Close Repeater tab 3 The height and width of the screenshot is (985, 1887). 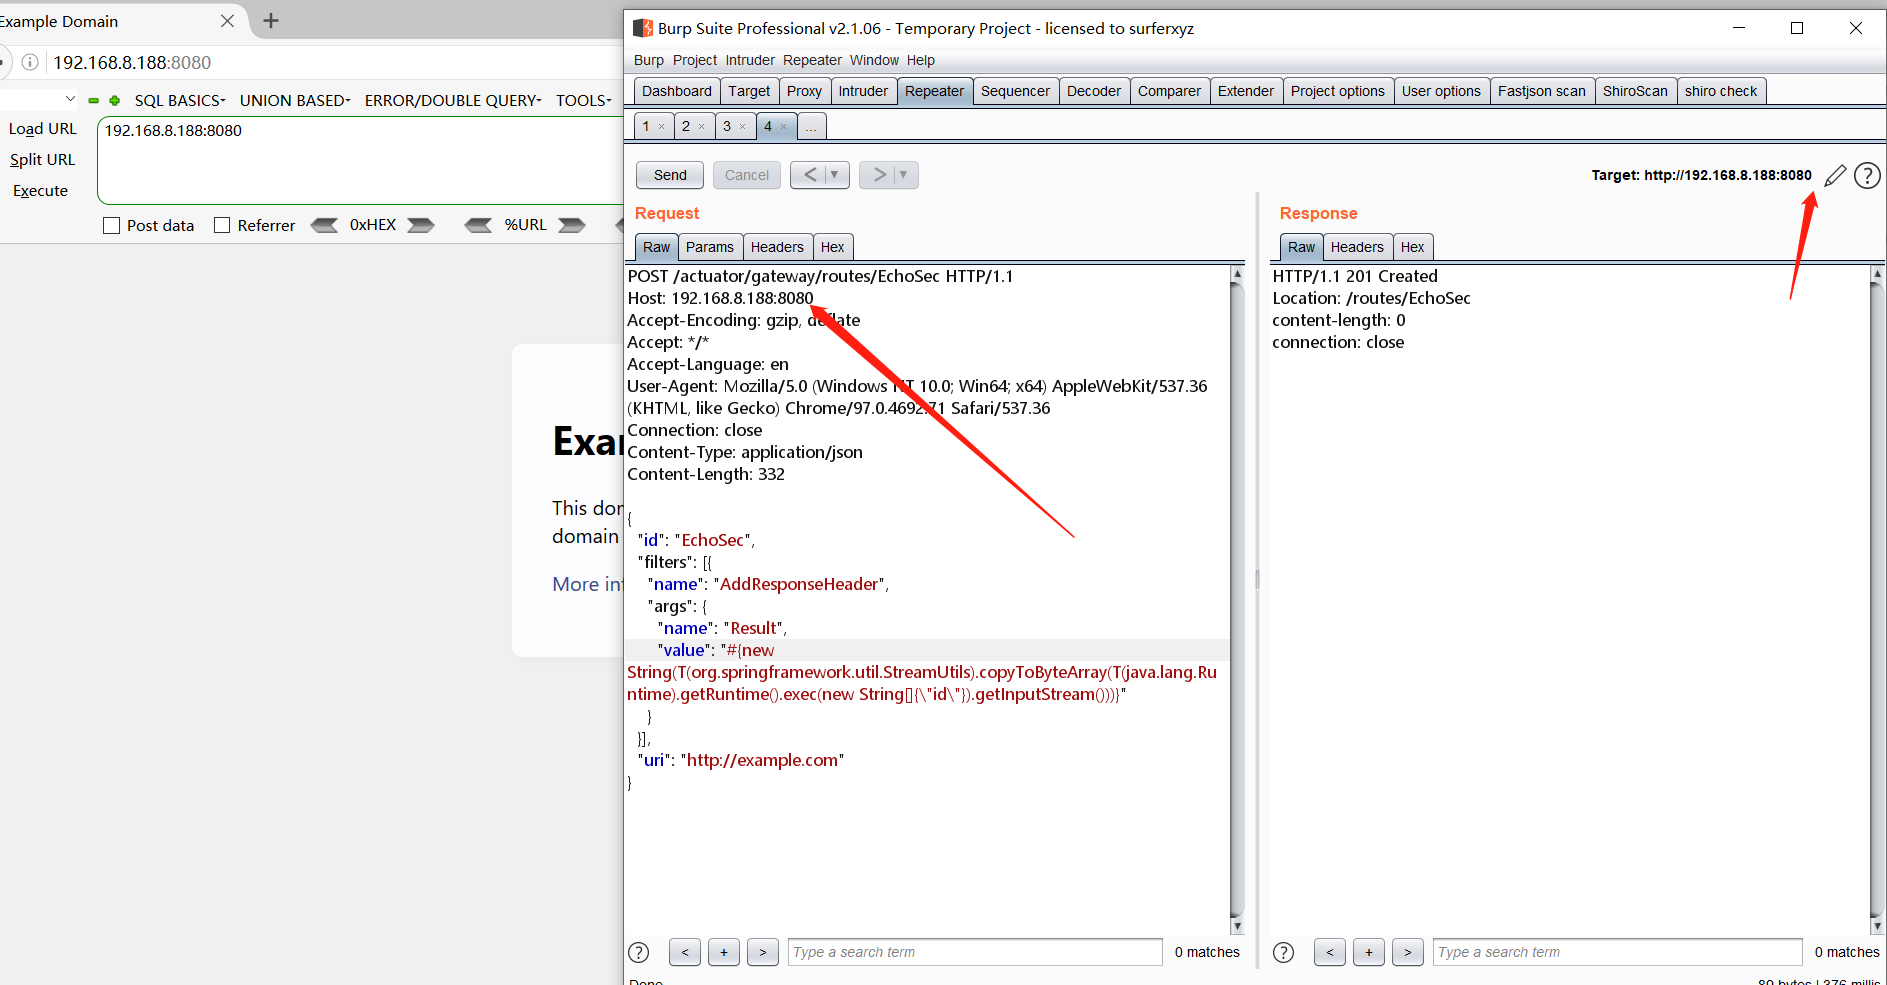coord(743,127)
